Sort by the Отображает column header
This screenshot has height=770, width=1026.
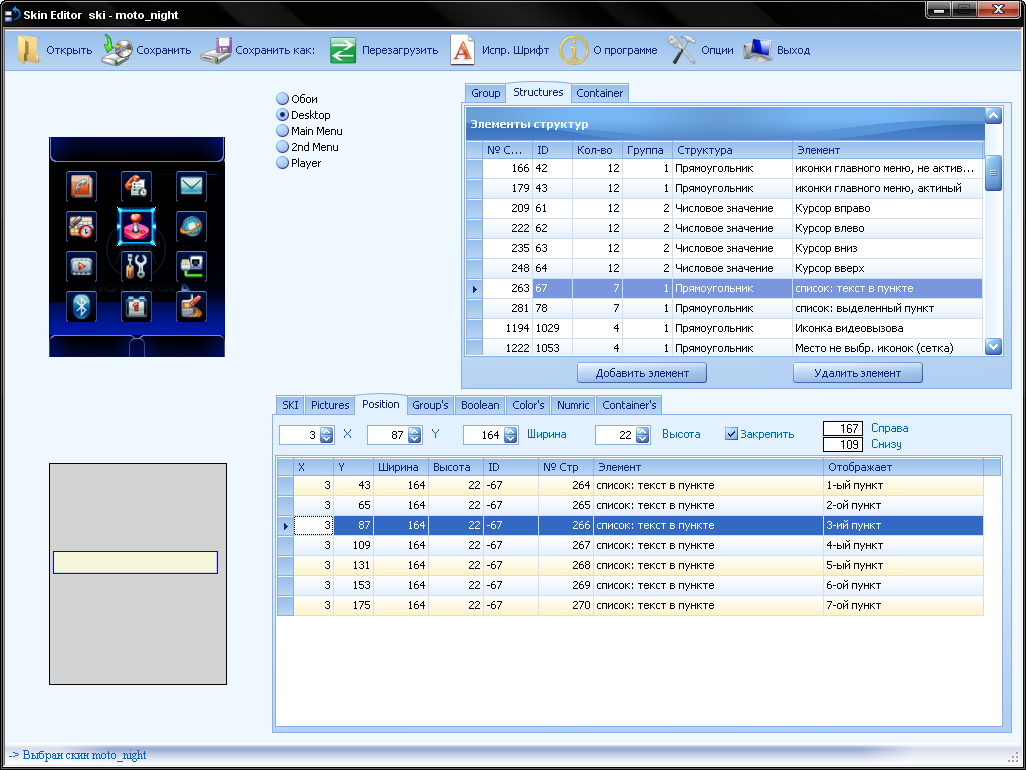point(903,467)
